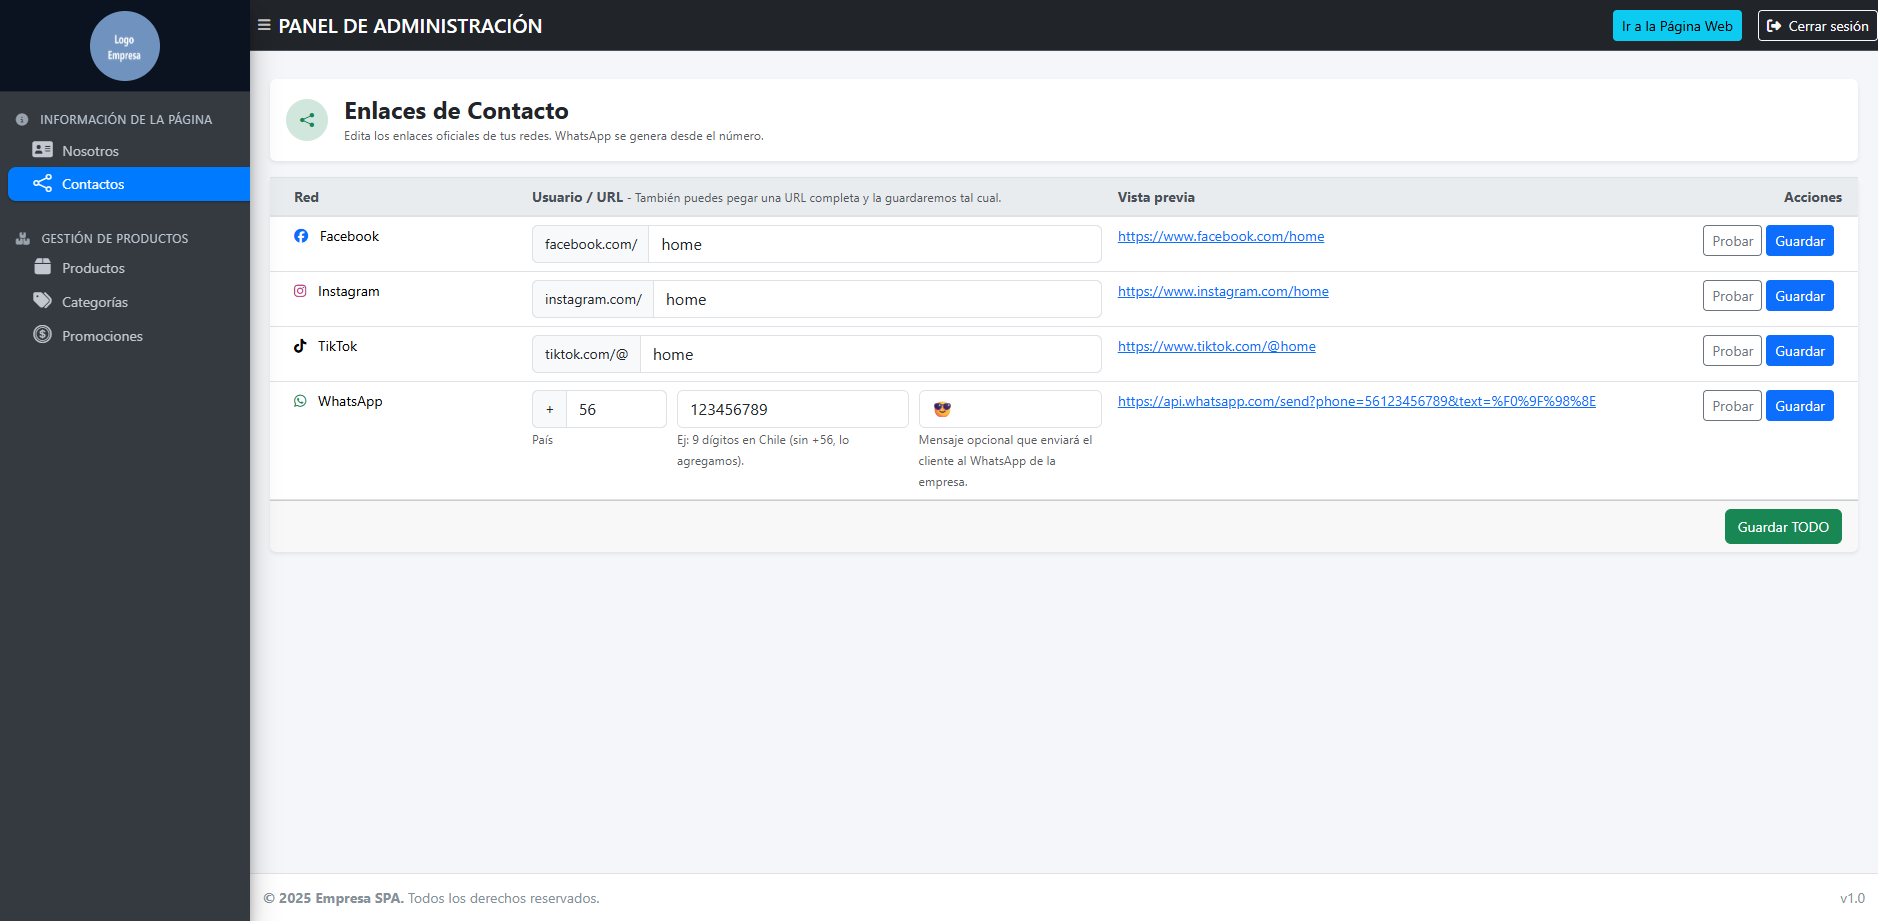Select the TikTok music-note icon
1878x921 pixels.
[301, 345]
